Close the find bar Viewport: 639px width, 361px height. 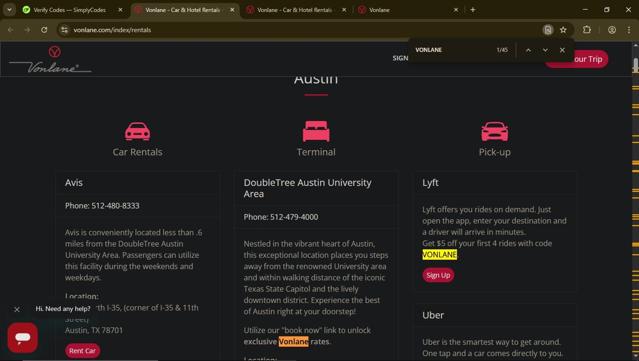tap(562, 50)
